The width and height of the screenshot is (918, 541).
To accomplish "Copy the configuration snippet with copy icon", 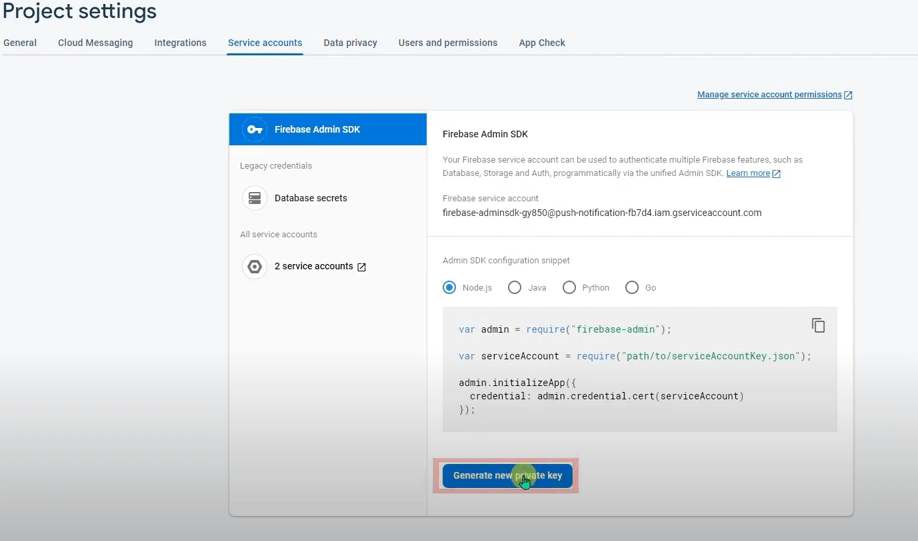I will coord(818,325).
